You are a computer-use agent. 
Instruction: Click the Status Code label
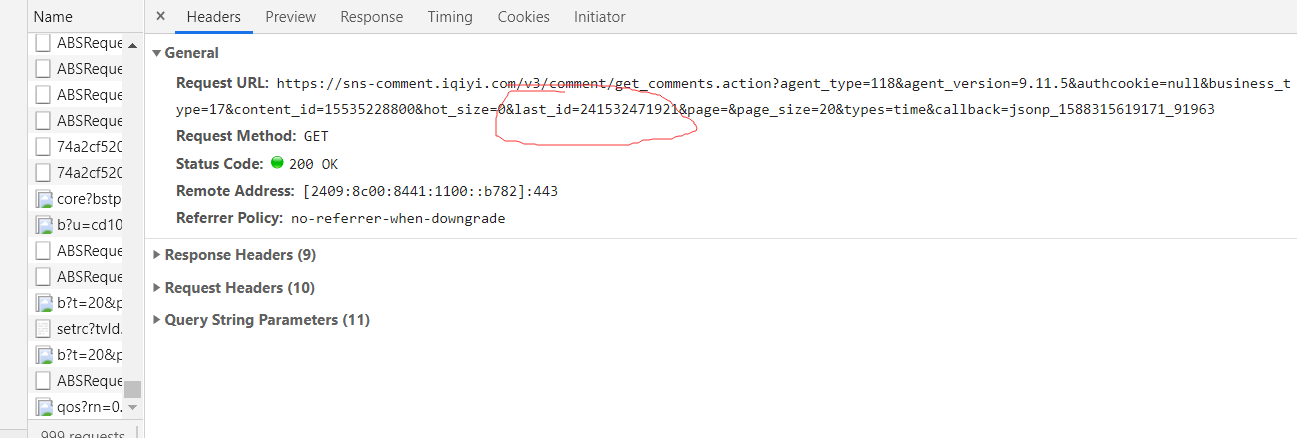pyautogui.click(x=220, y=163)
